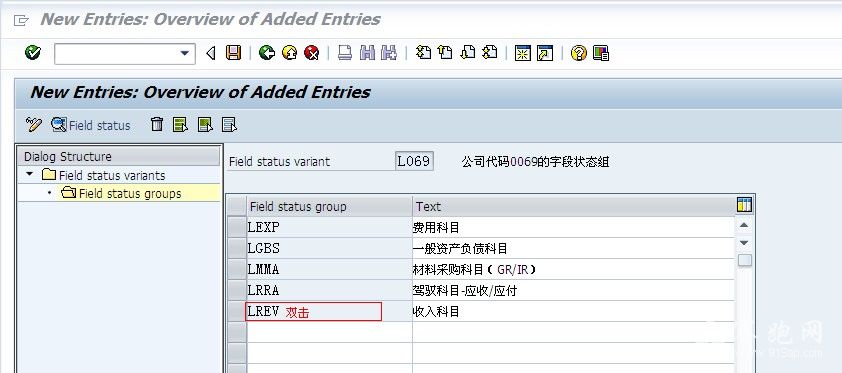
Task: Click the Field status button
Action: tap(91, 125)
